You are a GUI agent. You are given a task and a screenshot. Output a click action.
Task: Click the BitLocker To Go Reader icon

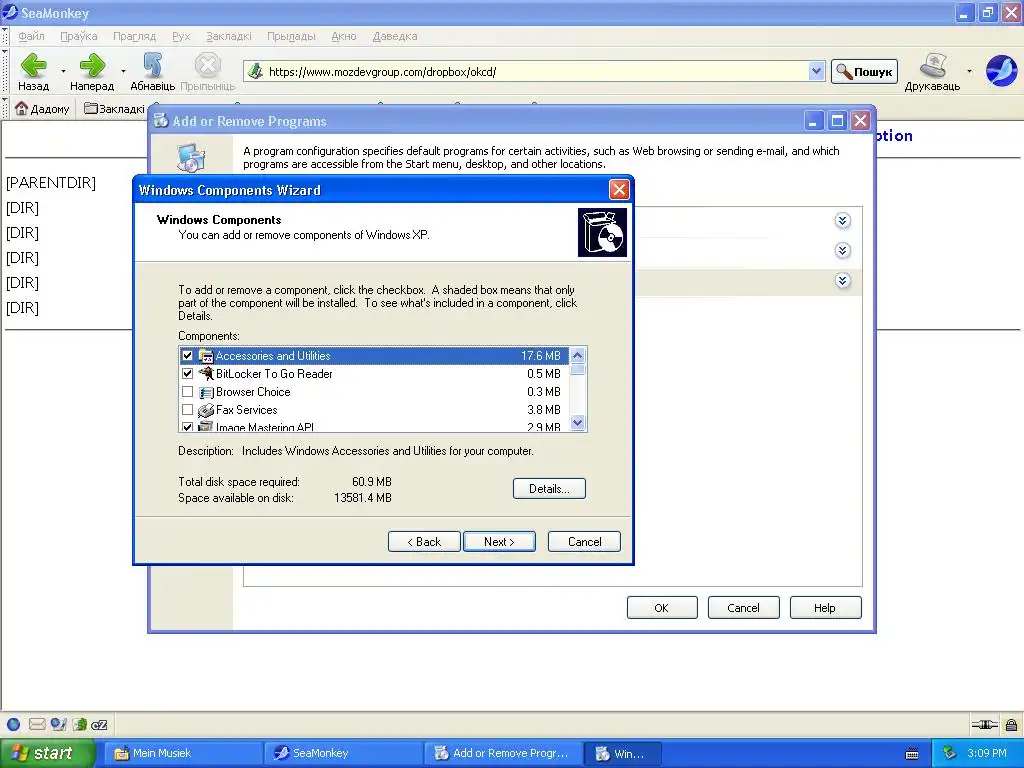[206, 374]
